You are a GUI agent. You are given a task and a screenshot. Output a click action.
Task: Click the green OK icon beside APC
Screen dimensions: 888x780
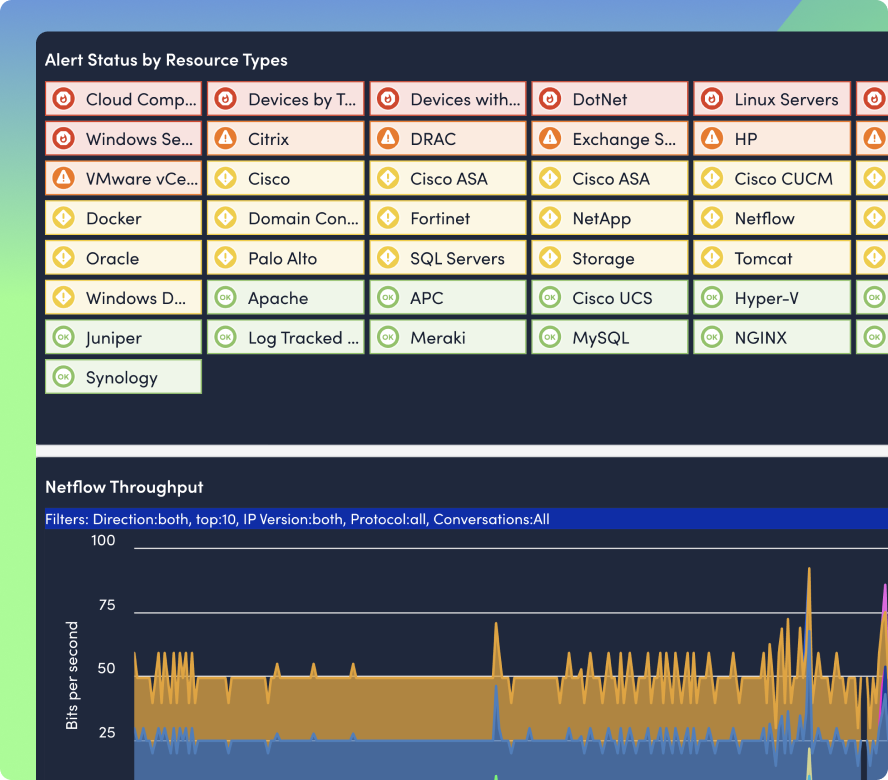388,298
